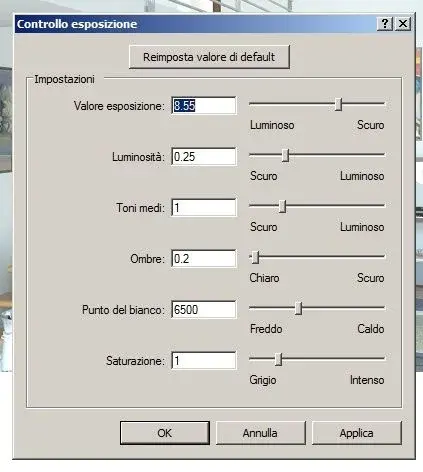Open the help question mark button
The image size is (423, 472).
(385, 24)
